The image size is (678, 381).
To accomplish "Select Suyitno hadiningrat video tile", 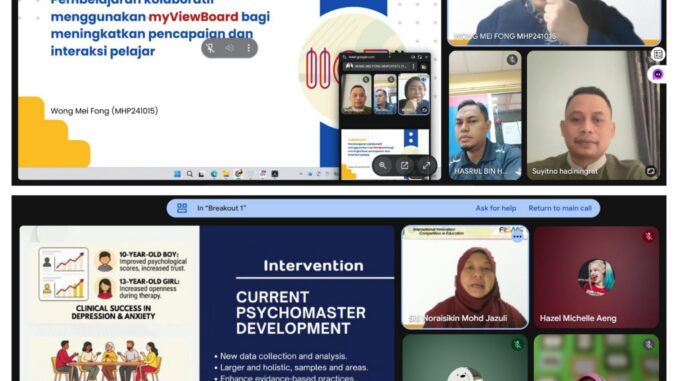I will click(593, 115).
